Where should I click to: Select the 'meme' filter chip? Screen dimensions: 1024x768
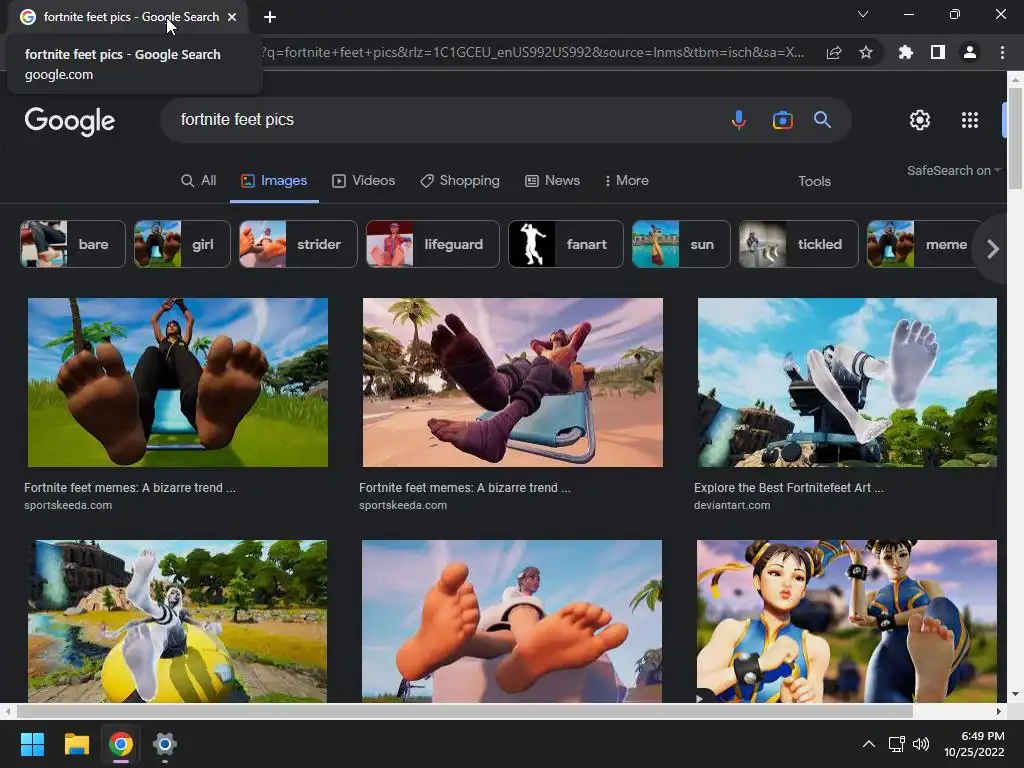(x=923, y=244)
